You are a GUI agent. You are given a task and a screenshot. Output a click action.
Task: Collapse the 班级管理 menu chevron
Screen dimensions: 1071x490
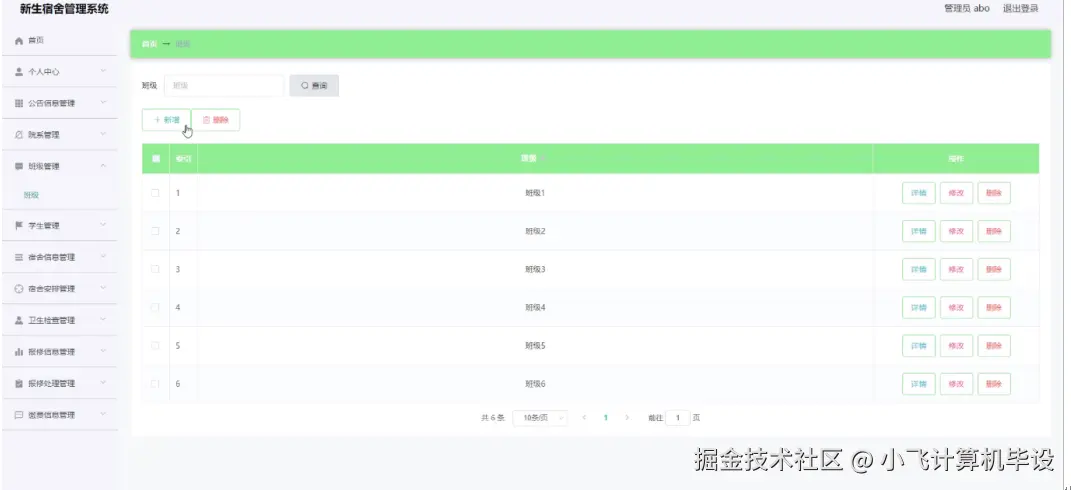[103, 165]
